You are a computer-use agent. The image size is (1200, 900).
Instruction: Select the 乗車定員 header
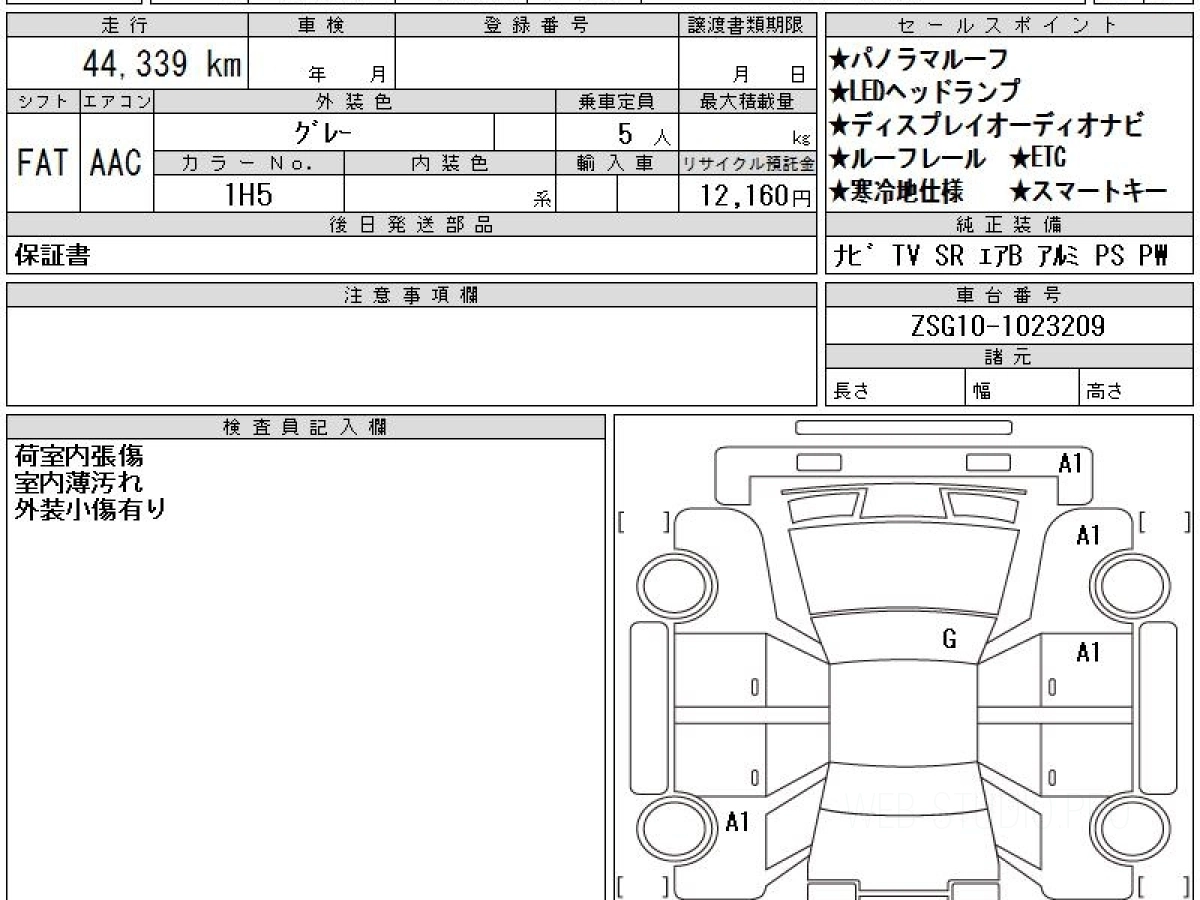[616, 101]
